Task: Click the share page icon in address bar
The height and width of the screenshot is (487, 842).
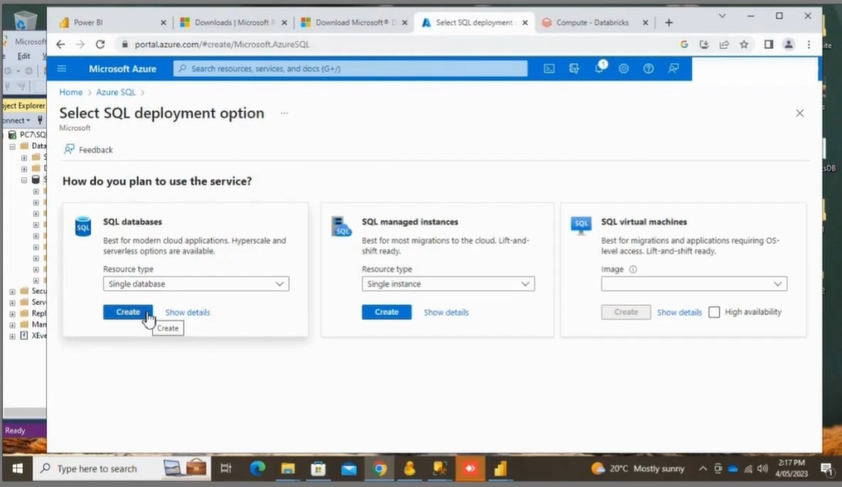Action: click(x=724, y=45)
